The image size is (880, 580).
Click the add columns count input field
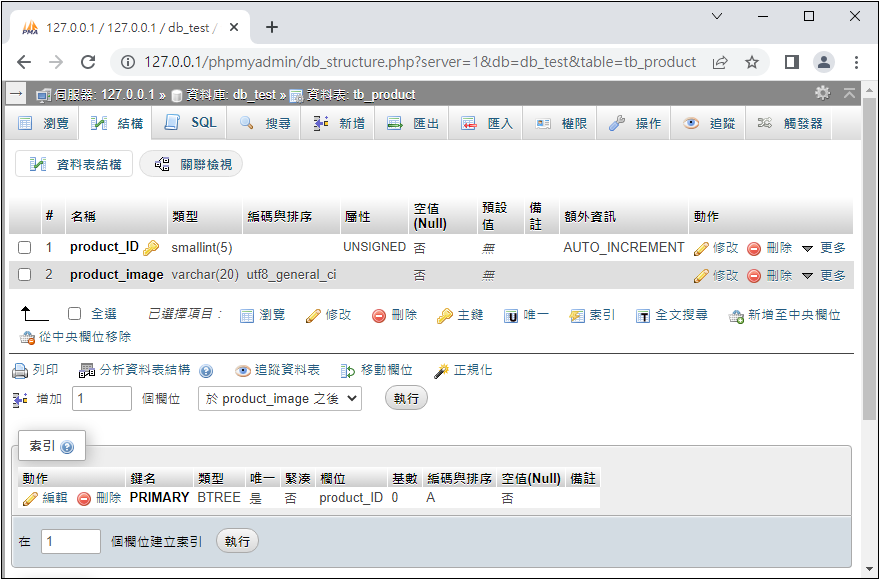101,398
